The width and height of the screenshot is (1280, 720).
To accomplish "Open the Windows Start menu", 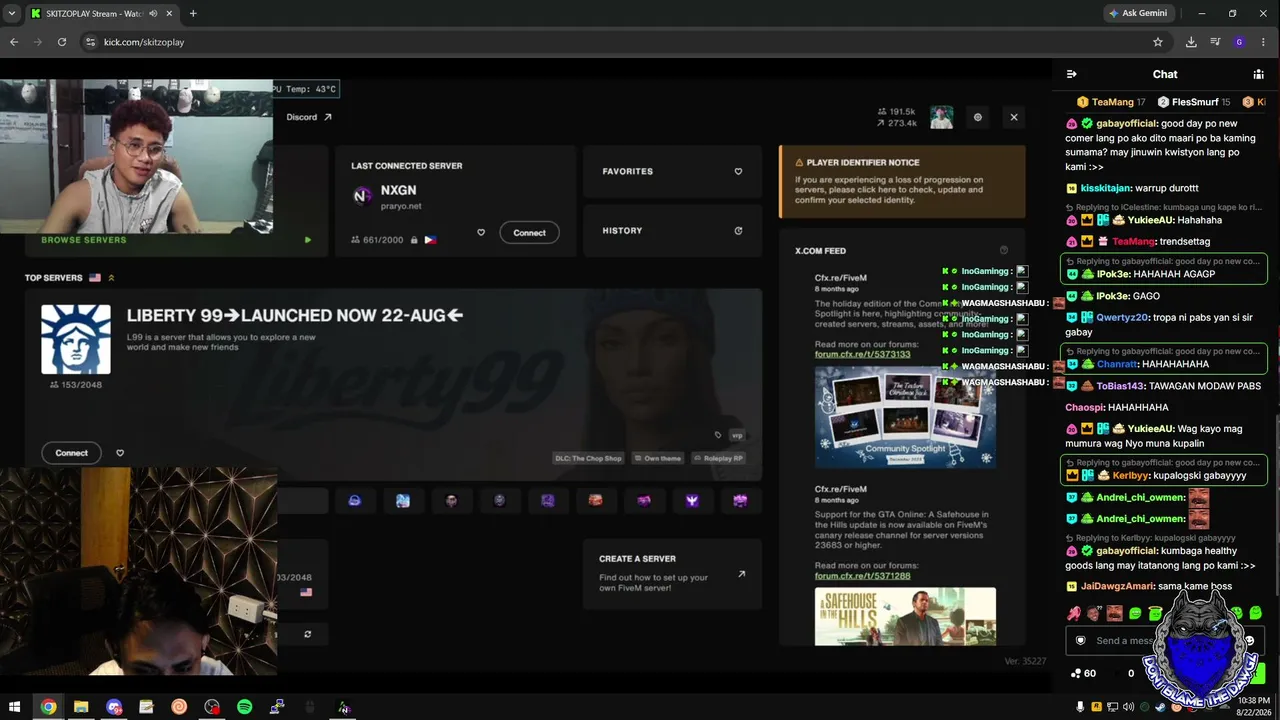I will coord(15,707).
